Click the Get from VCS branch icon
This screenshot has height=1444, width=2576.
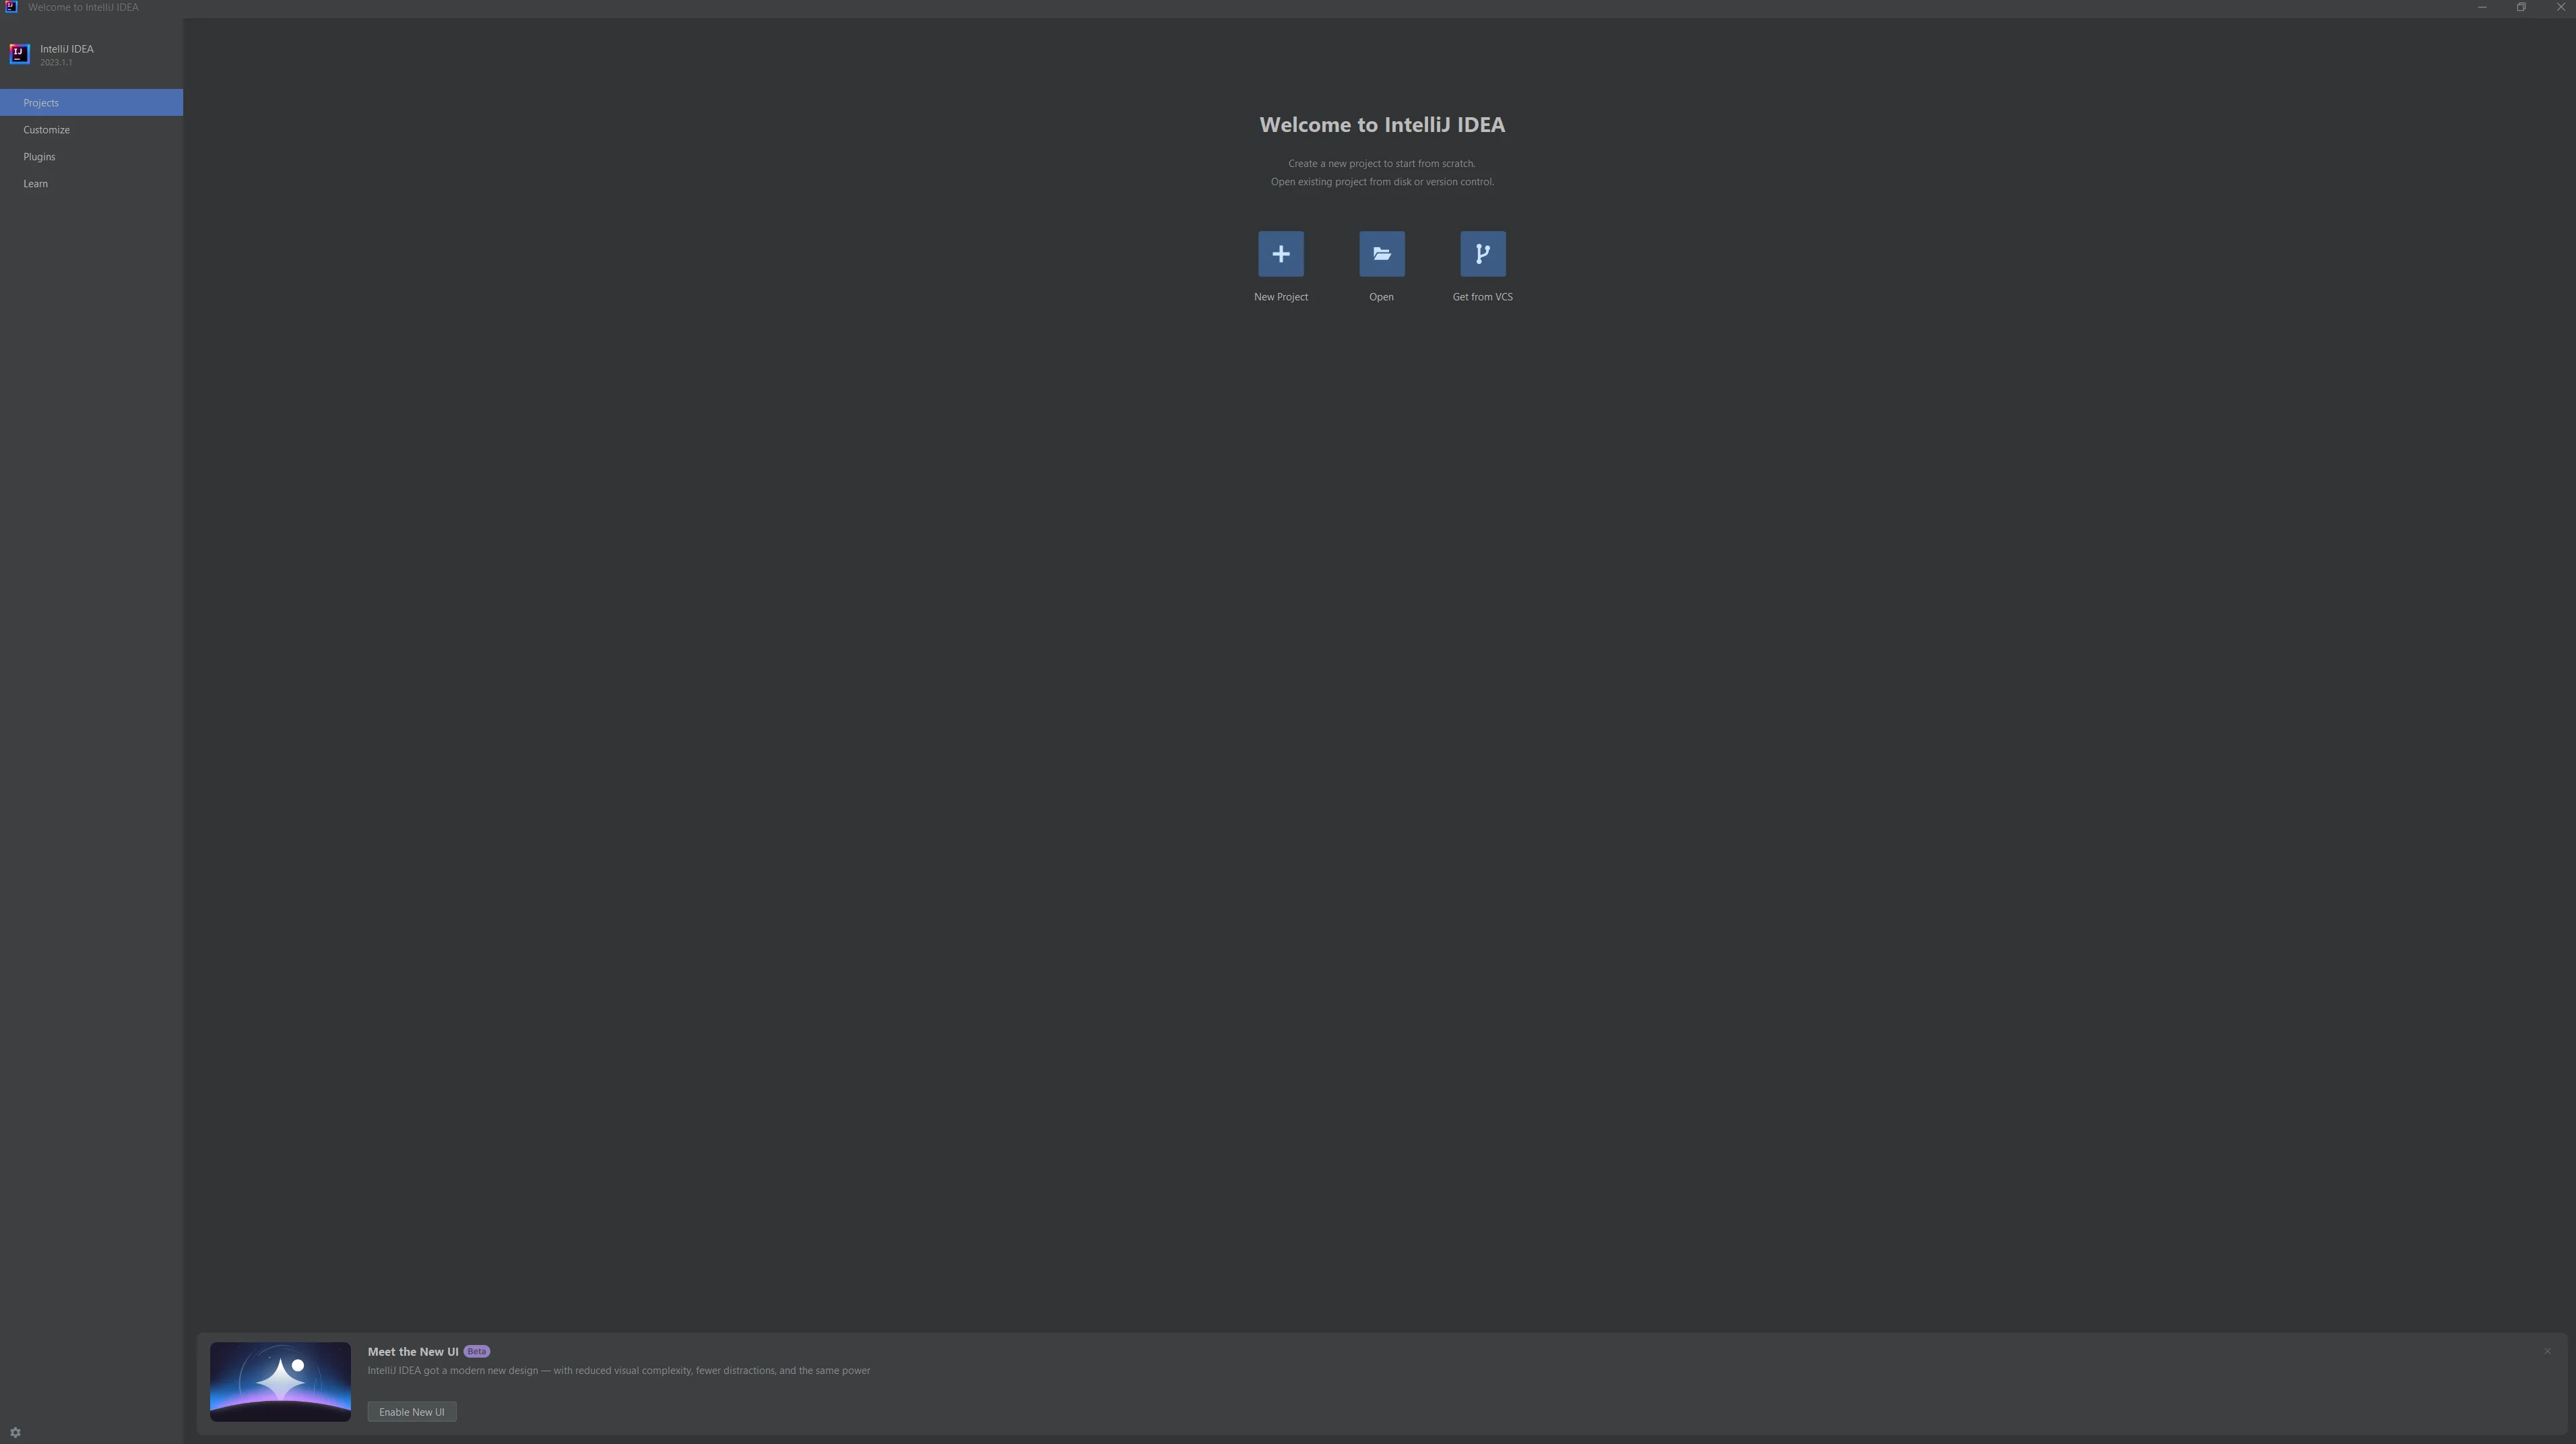click(x=1482, y=254)
